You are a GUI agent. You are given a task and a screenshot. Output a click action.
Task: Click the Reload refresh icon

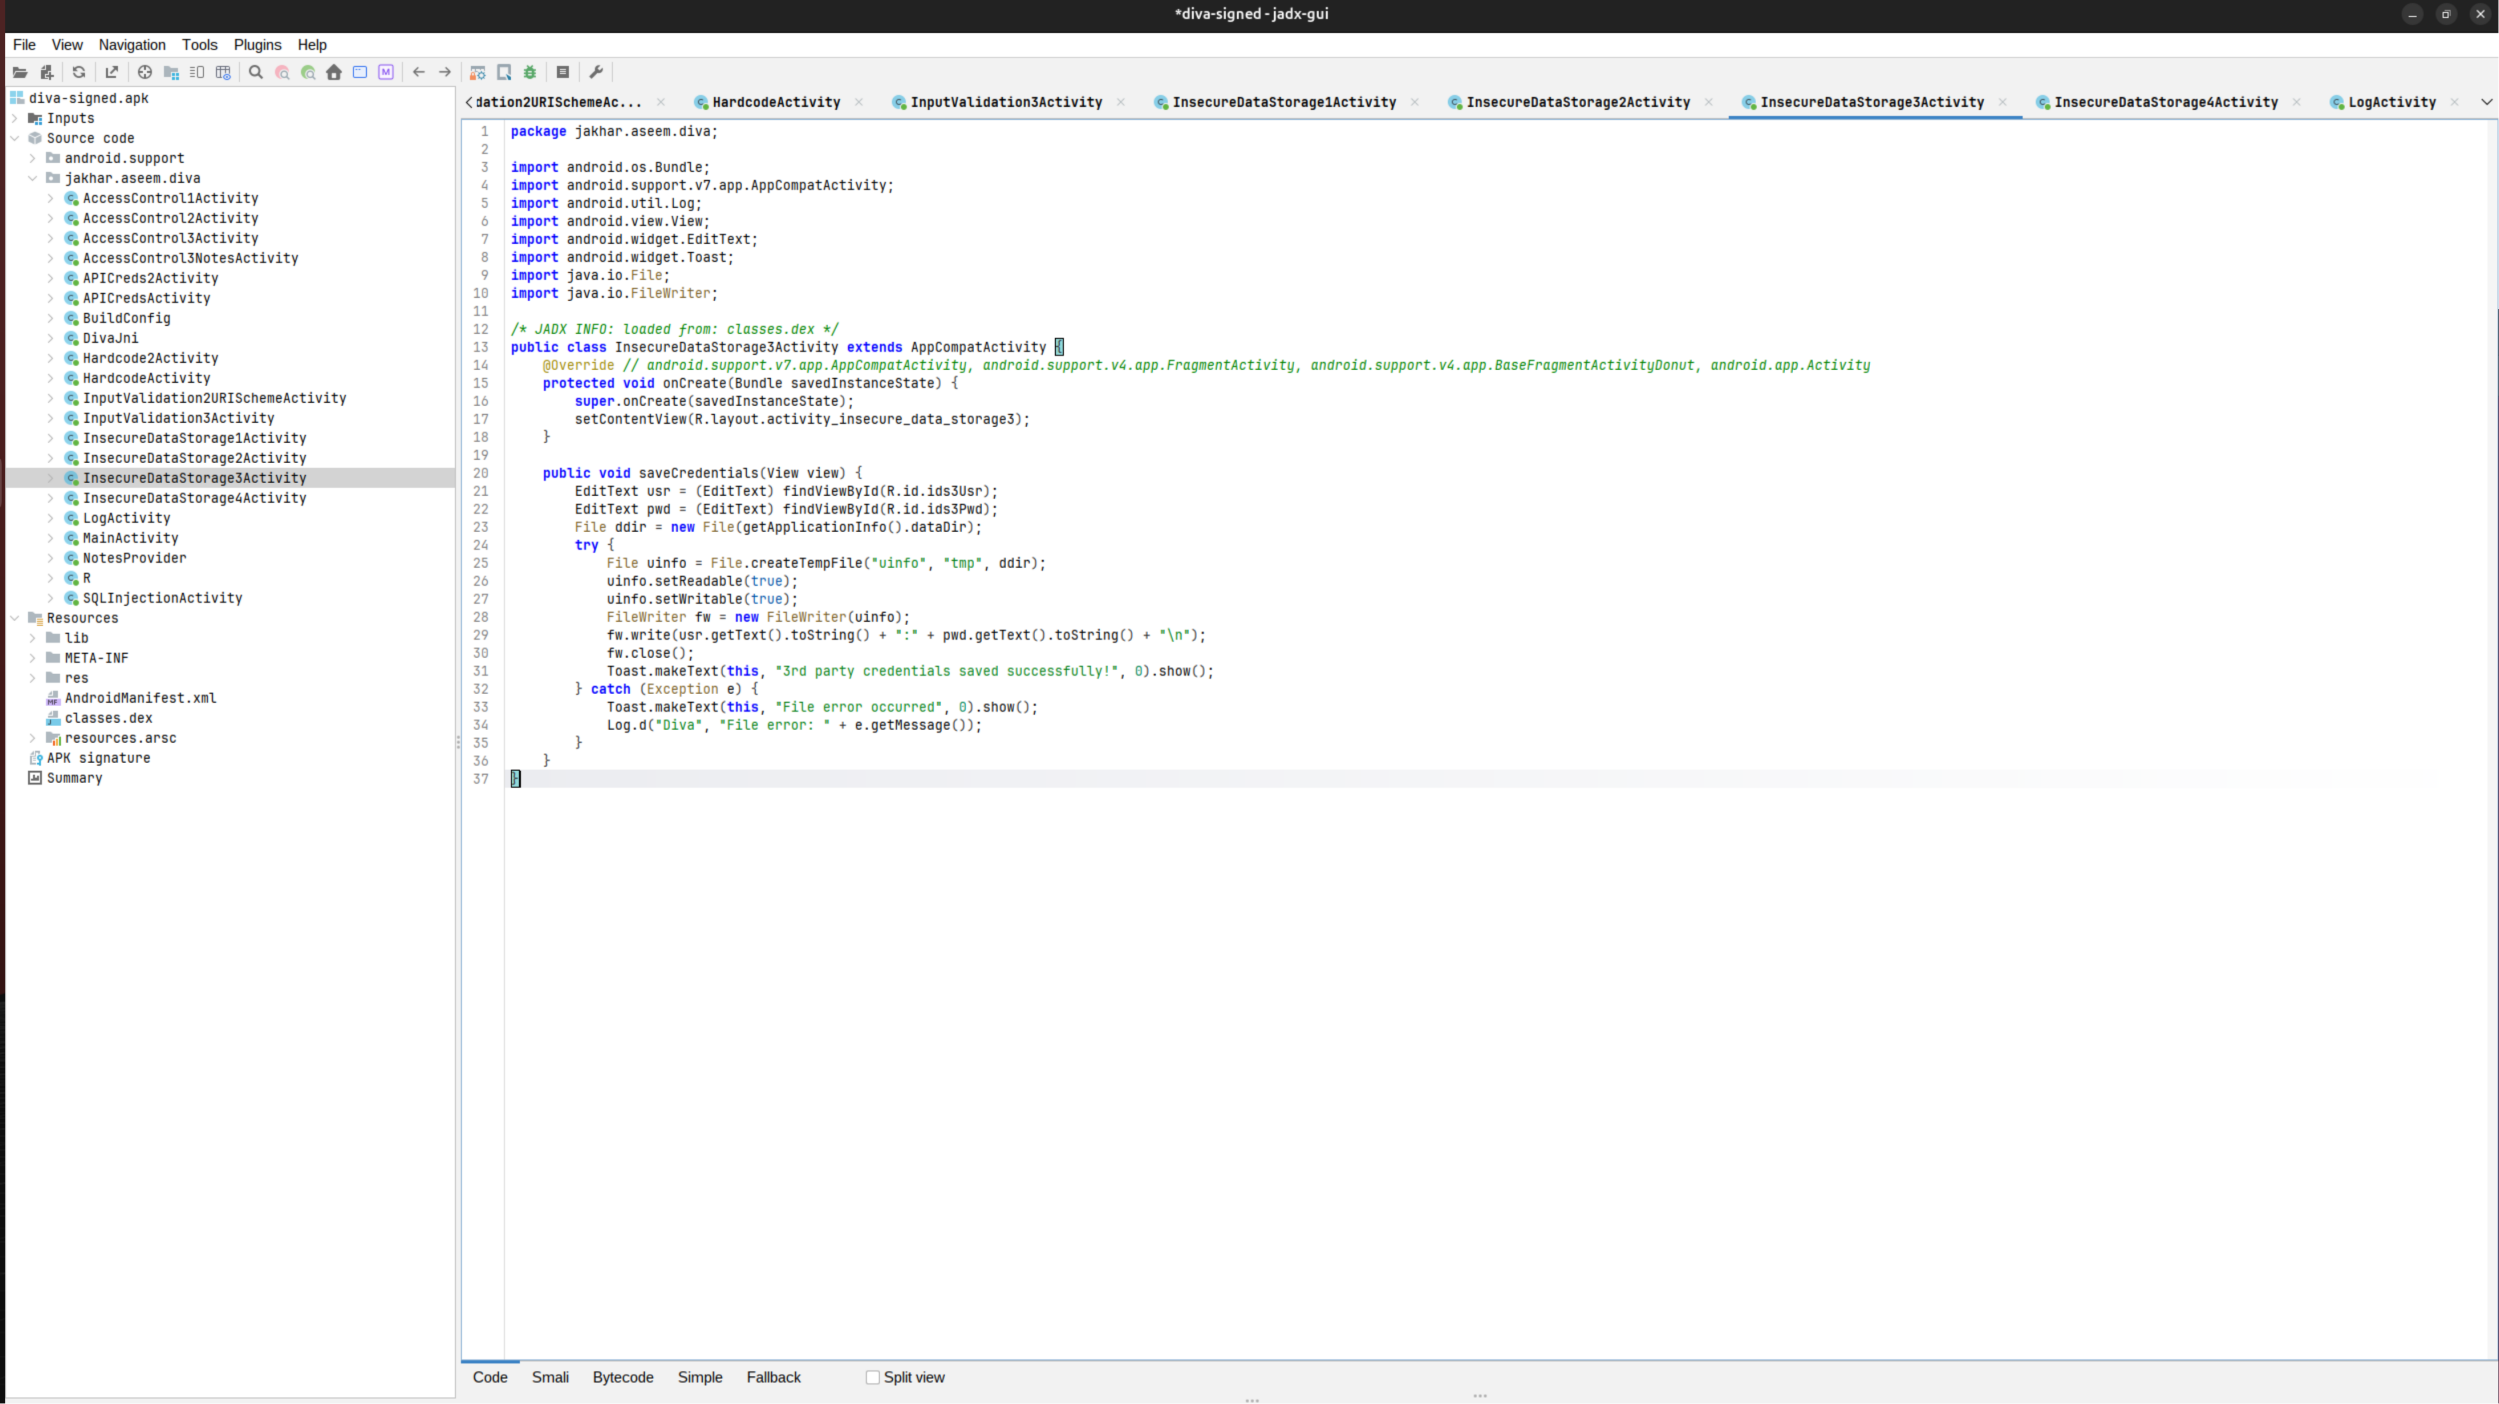pyautogui.click(x=79, y=72)
